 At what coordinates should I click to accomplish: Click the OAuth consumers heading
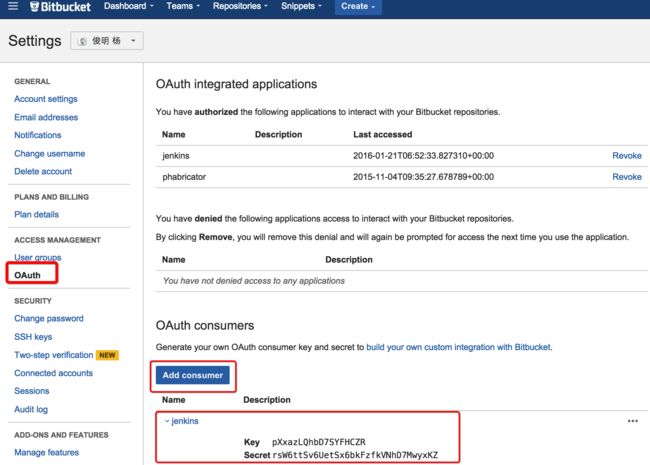click(205, 325)
